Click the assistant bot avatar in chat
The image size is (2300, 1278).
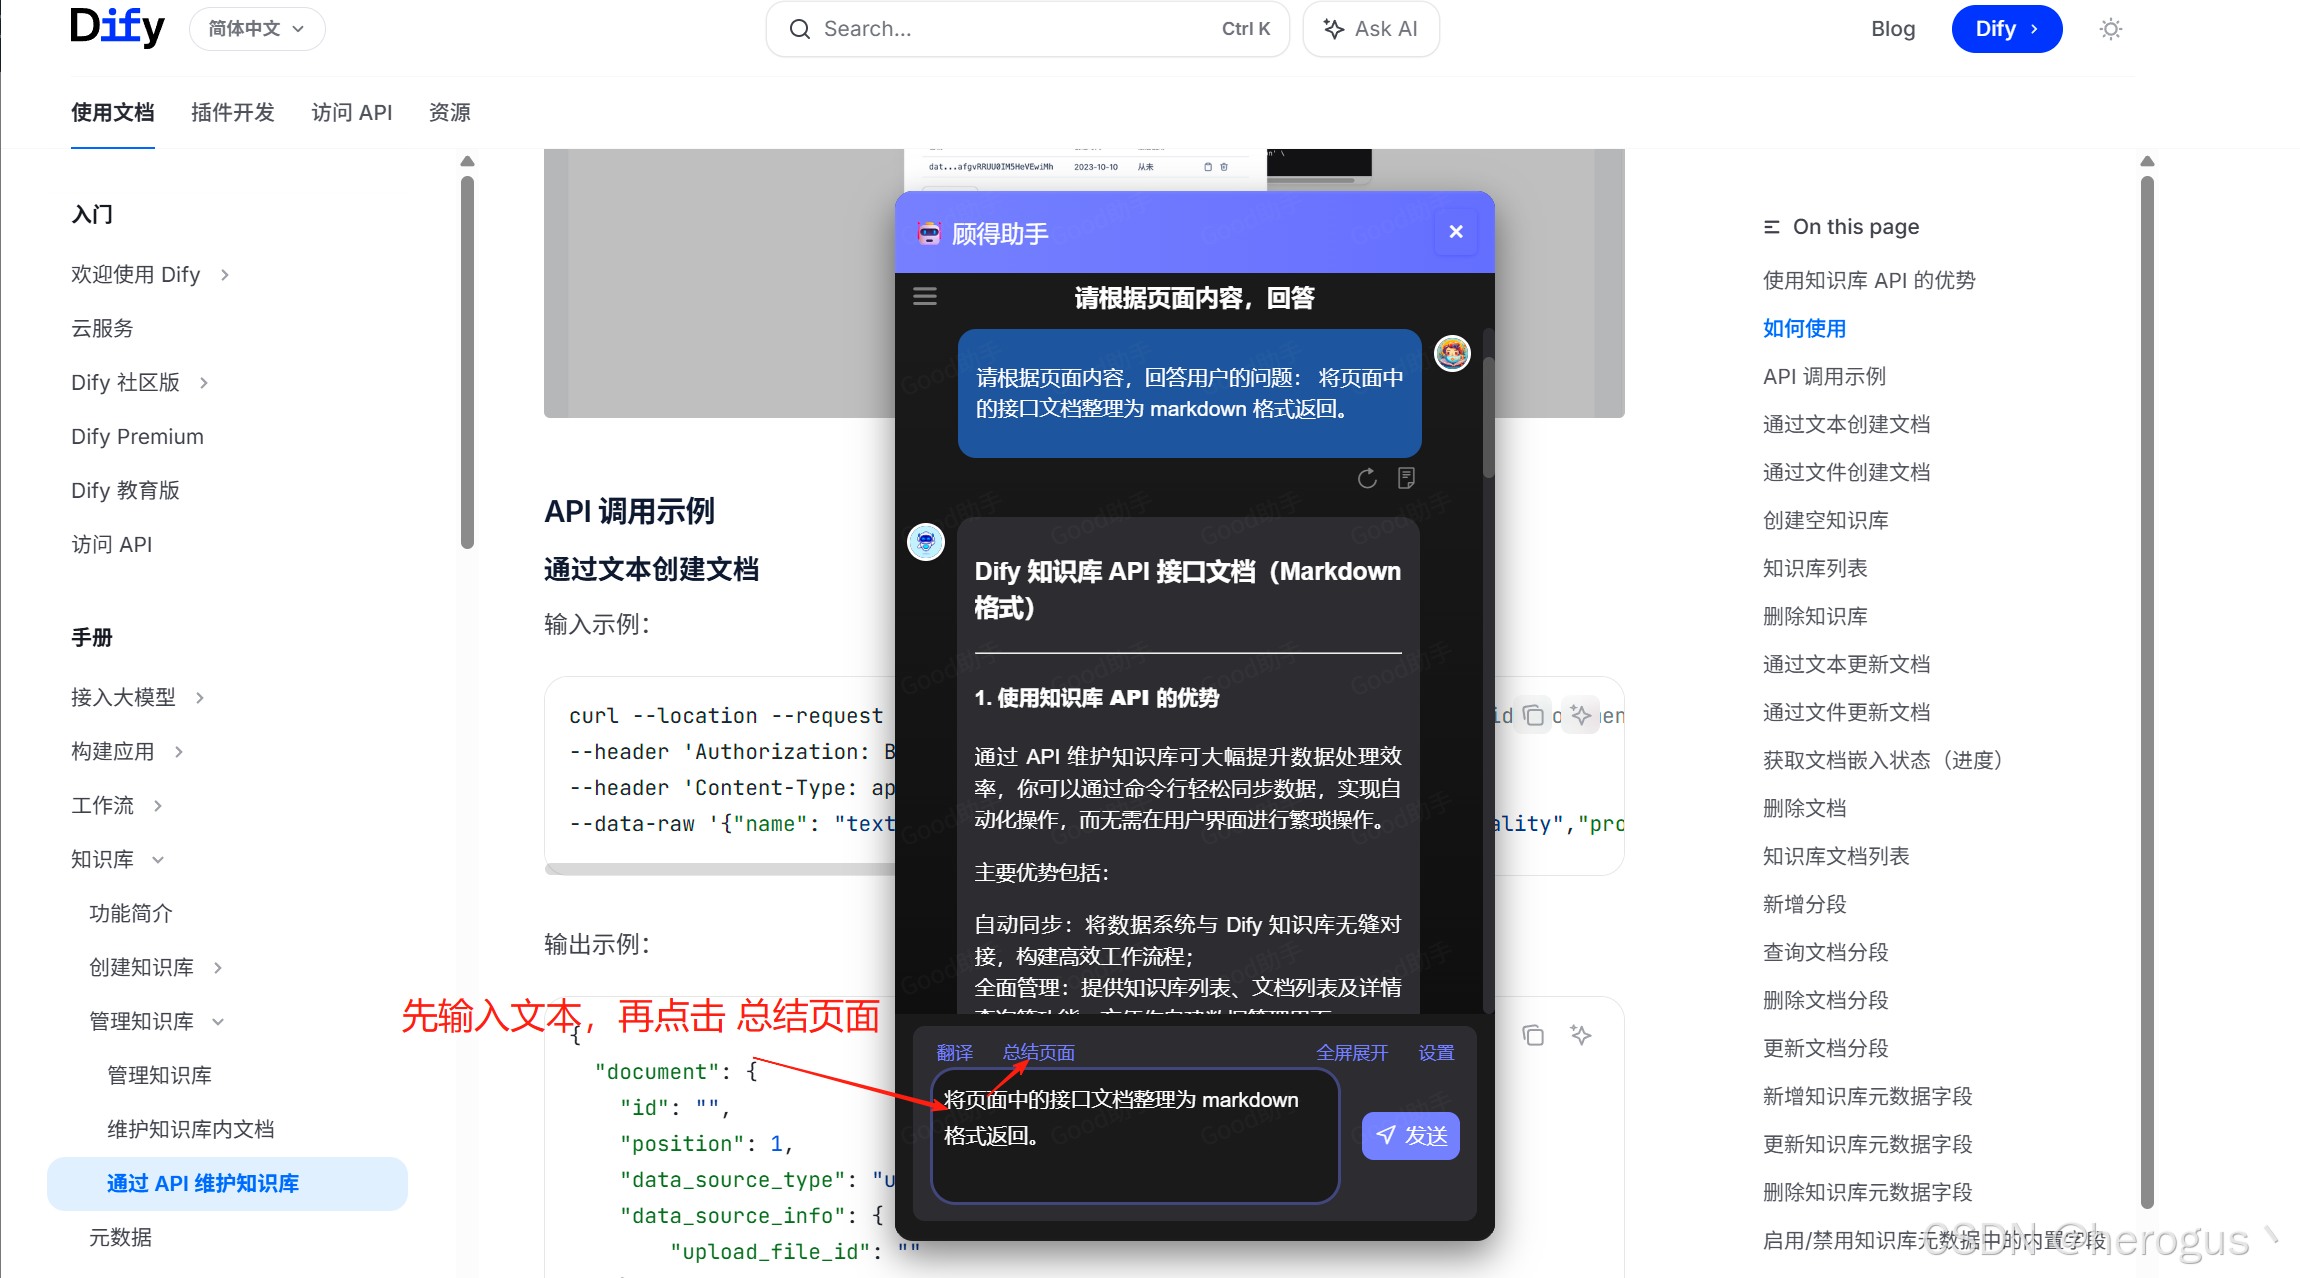(926, 542)
